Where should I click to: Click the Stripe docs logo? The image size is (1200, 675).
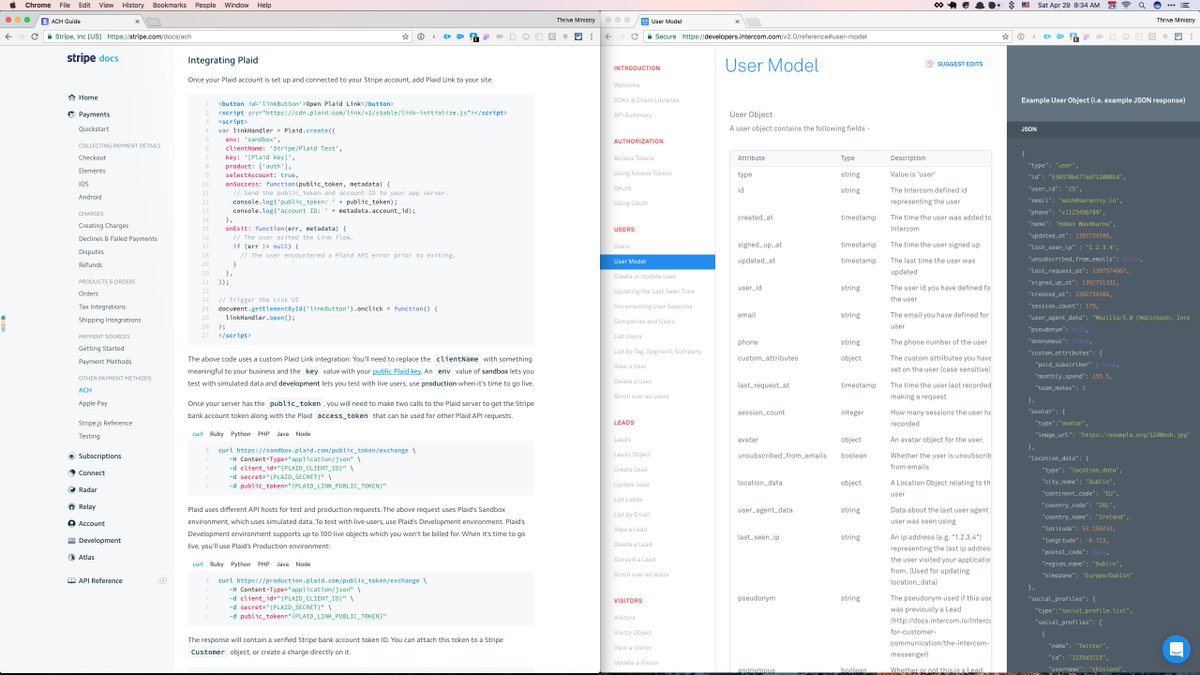tap(93, 59)
